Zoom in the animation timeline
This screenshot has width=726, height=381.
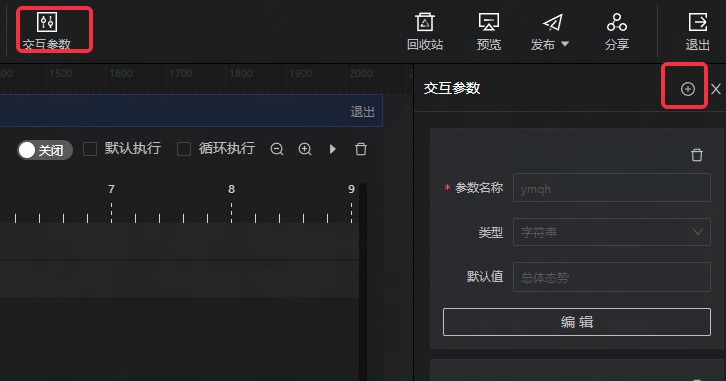pos(305,149)
